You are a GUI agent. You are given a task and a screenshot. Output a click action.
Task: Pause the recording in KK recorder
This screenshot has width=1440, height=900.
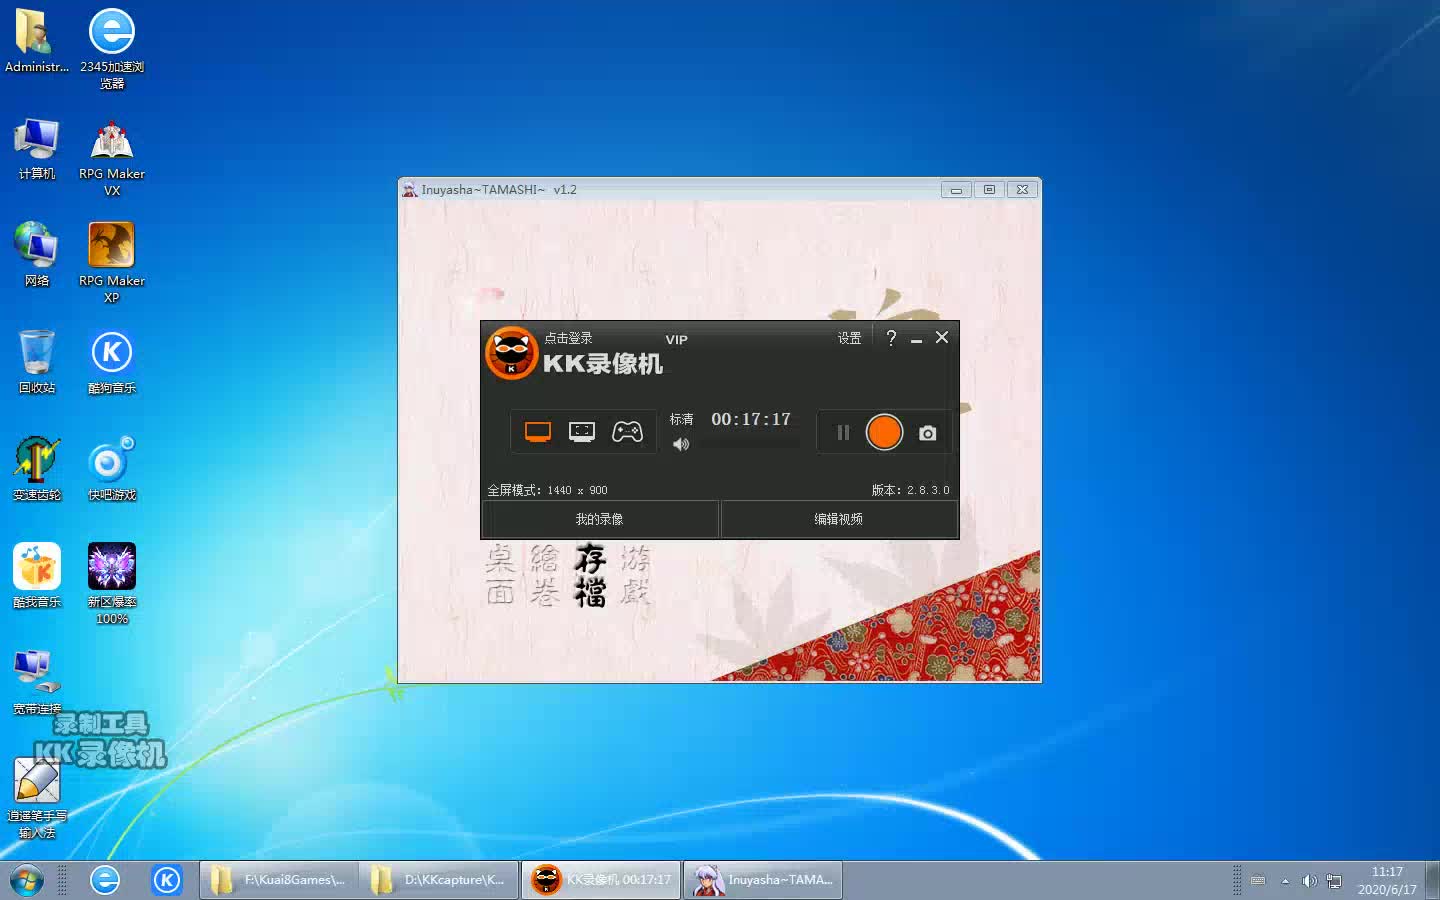pos(843,433)
